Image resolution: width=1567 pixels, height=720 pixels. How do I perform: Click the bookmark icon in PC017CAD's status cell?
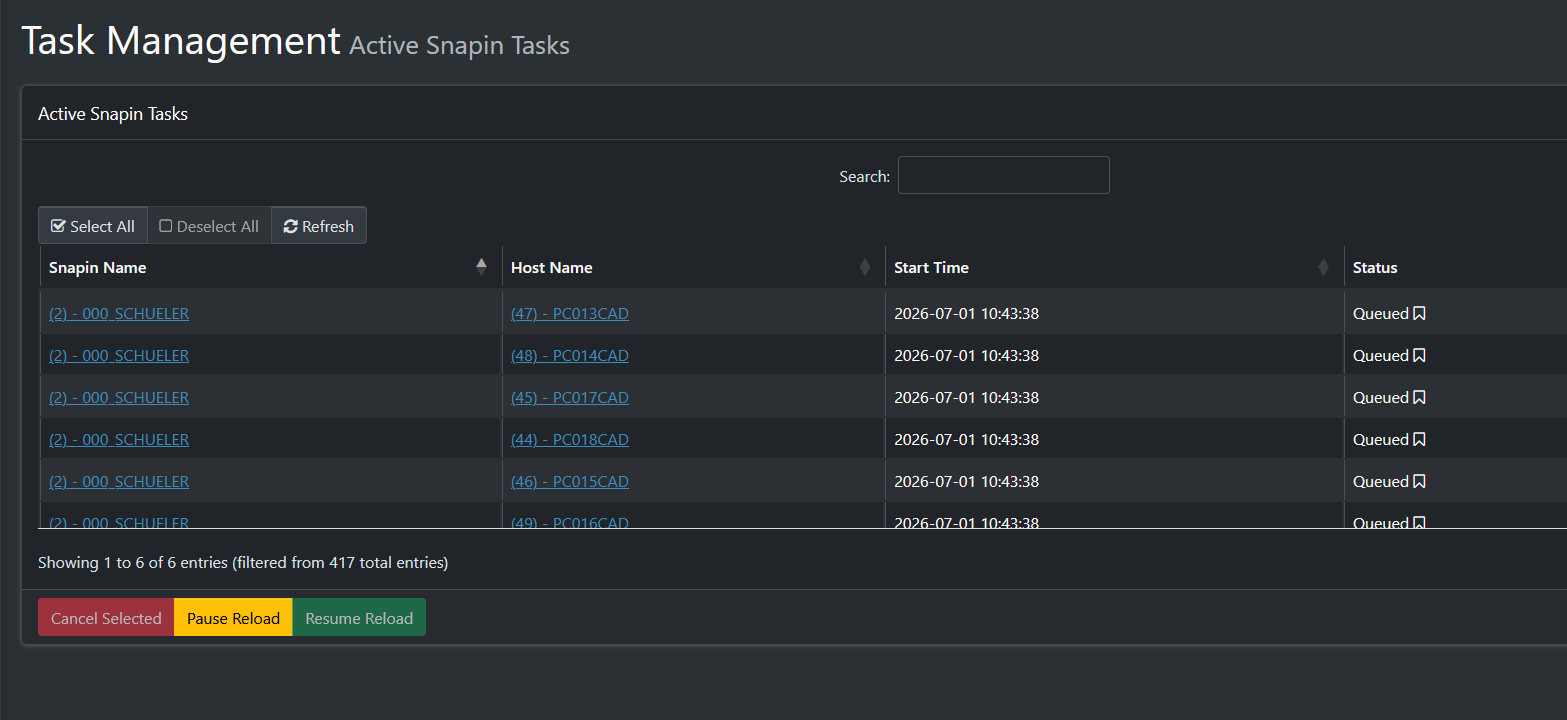pyautogui.click(x=1419, y=398)
